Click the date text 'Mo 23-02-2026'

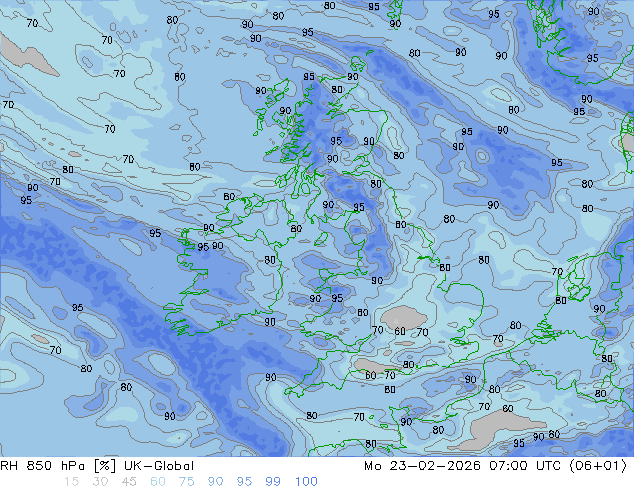coord(422,466)
